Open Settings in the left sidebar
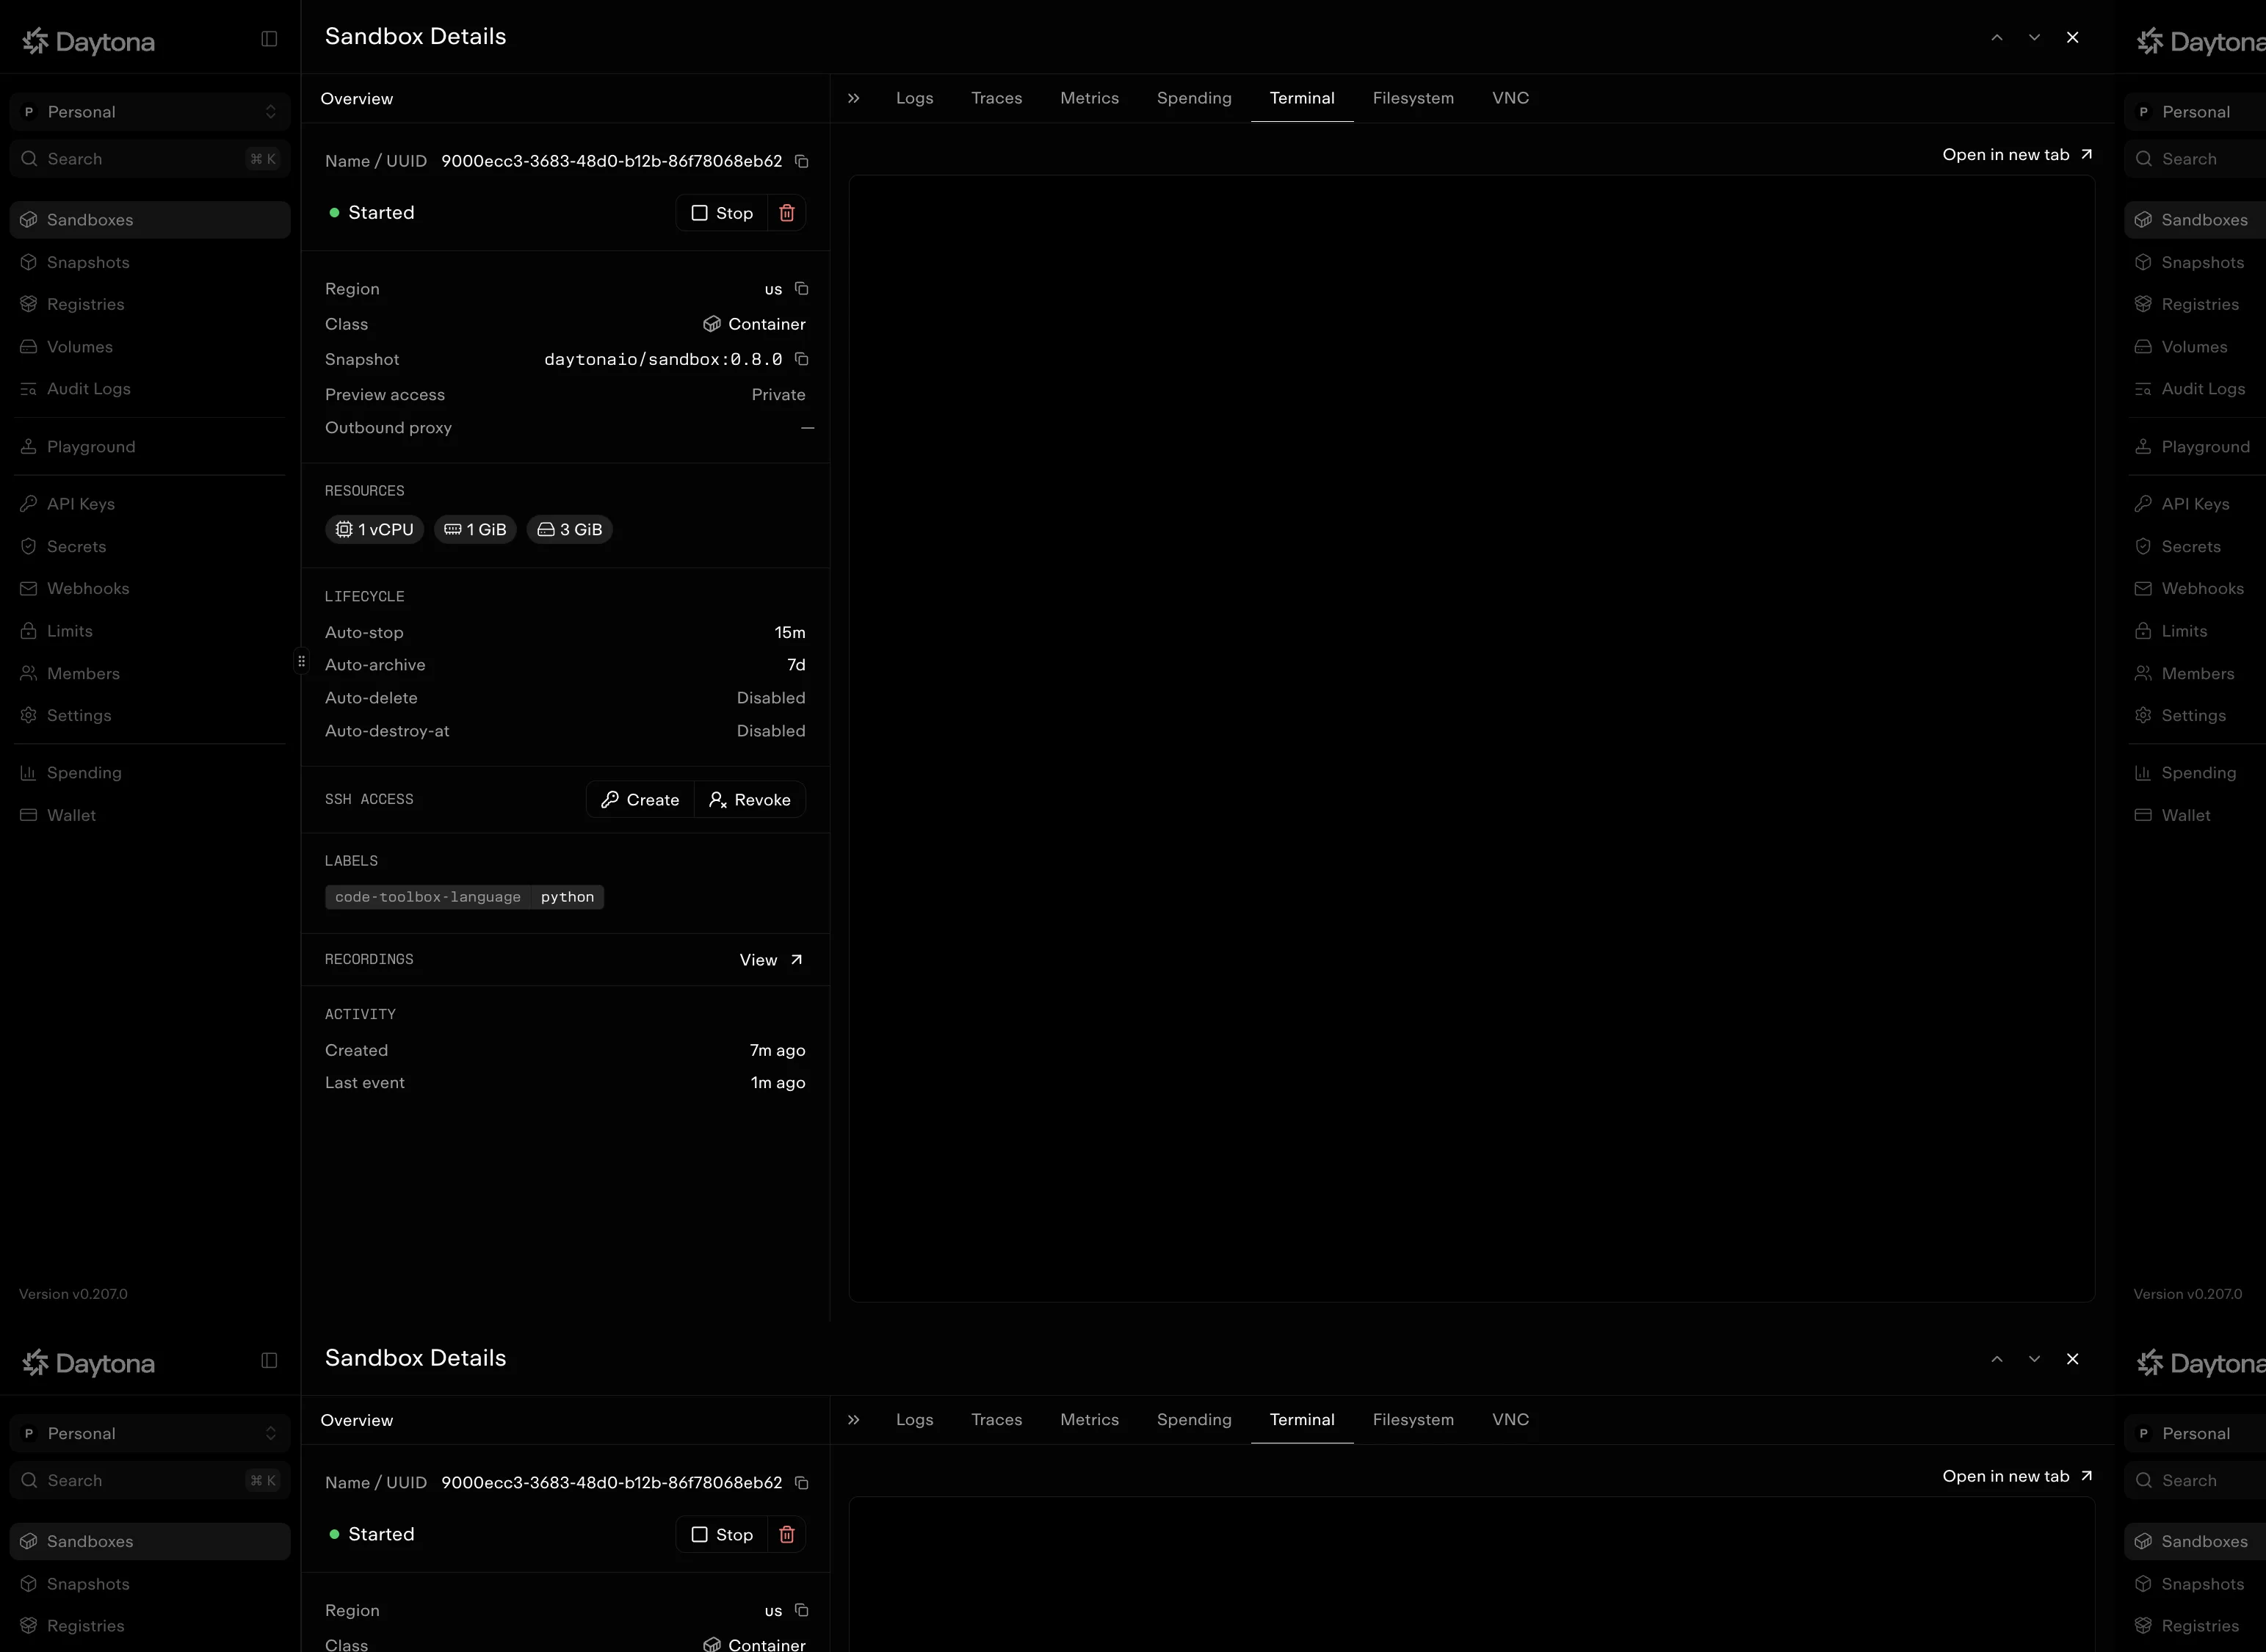 pos(150,716)
